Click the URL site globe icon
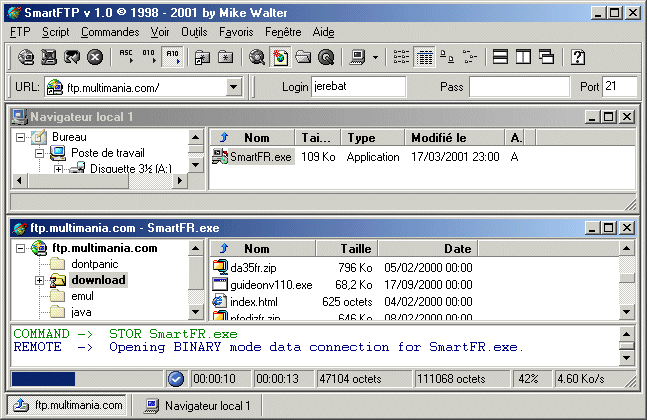647x420 pixels. (x=55, y=87)
